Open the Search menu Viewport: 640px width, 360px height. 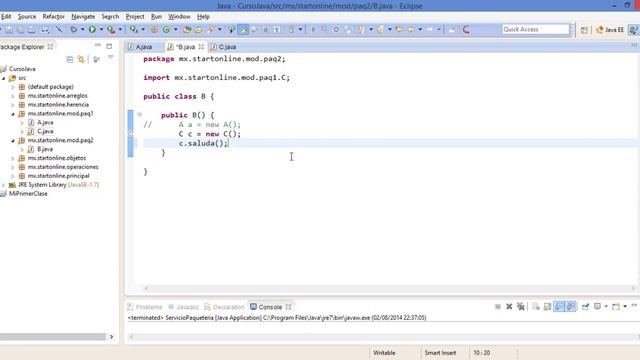tap(110, 16)
